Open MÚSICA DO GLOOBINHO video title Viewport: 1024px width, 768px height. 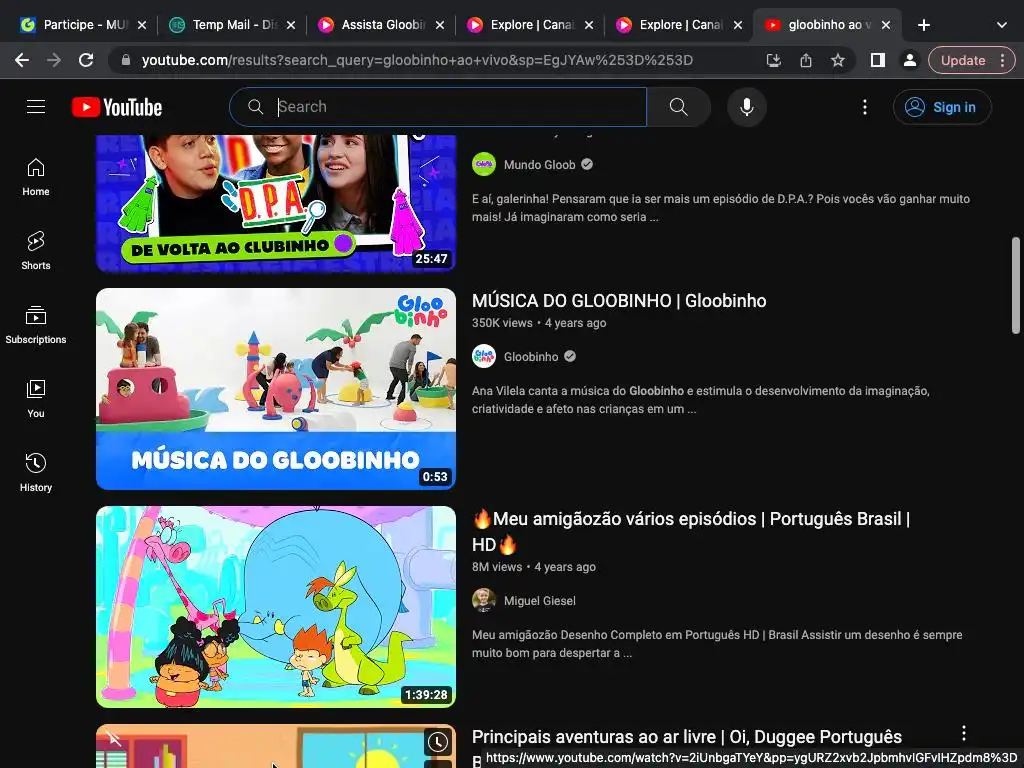tap(619, 300)
